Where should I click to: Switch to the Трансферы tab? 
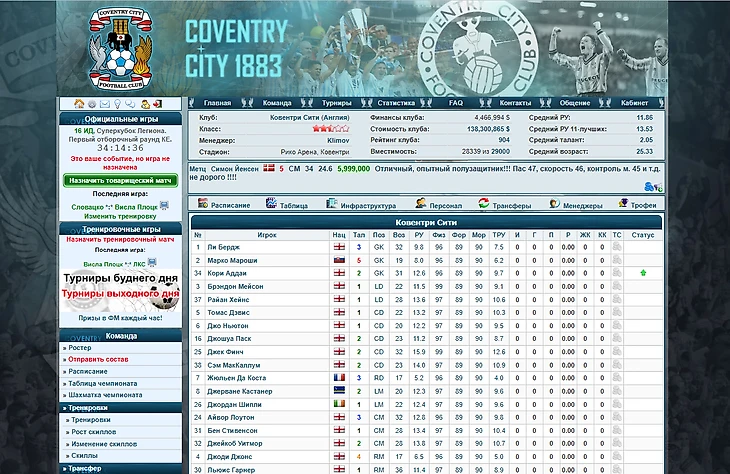512,206
